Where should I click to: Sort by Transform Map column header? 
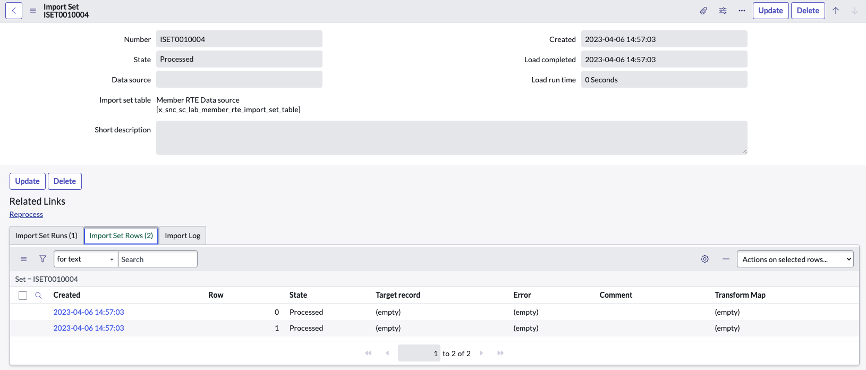740,295
